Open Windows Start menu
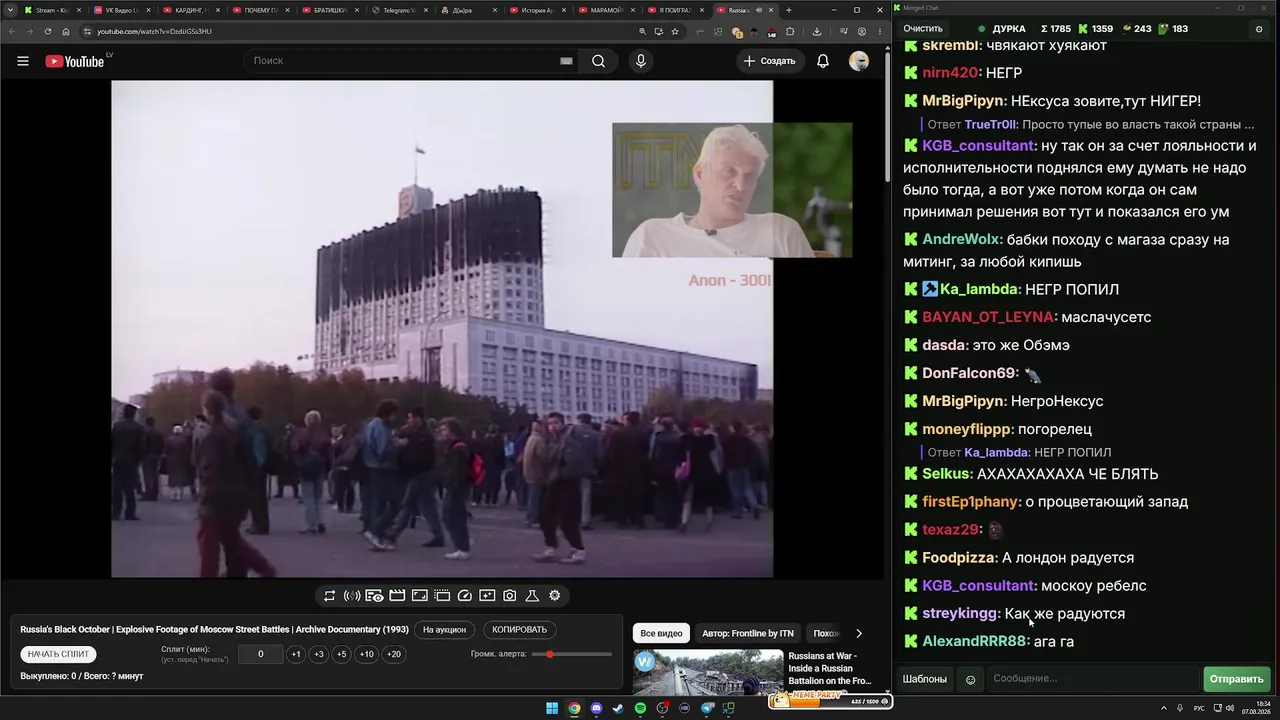This screenshot has width=1280, height=720. [552, 708]
